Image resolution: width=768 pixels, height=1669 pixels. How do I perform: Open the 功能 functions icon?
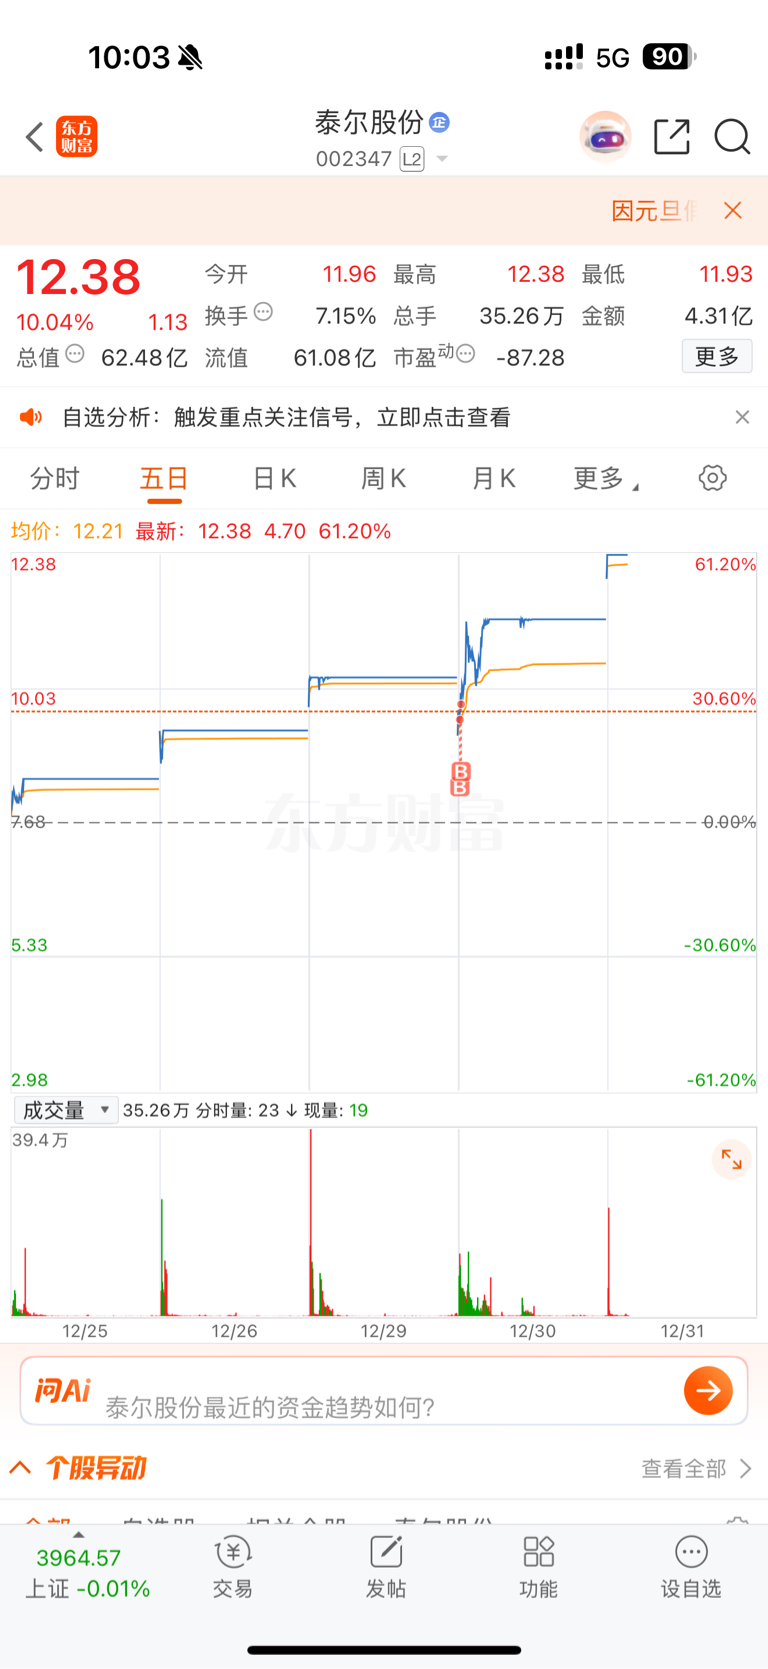538,1568
